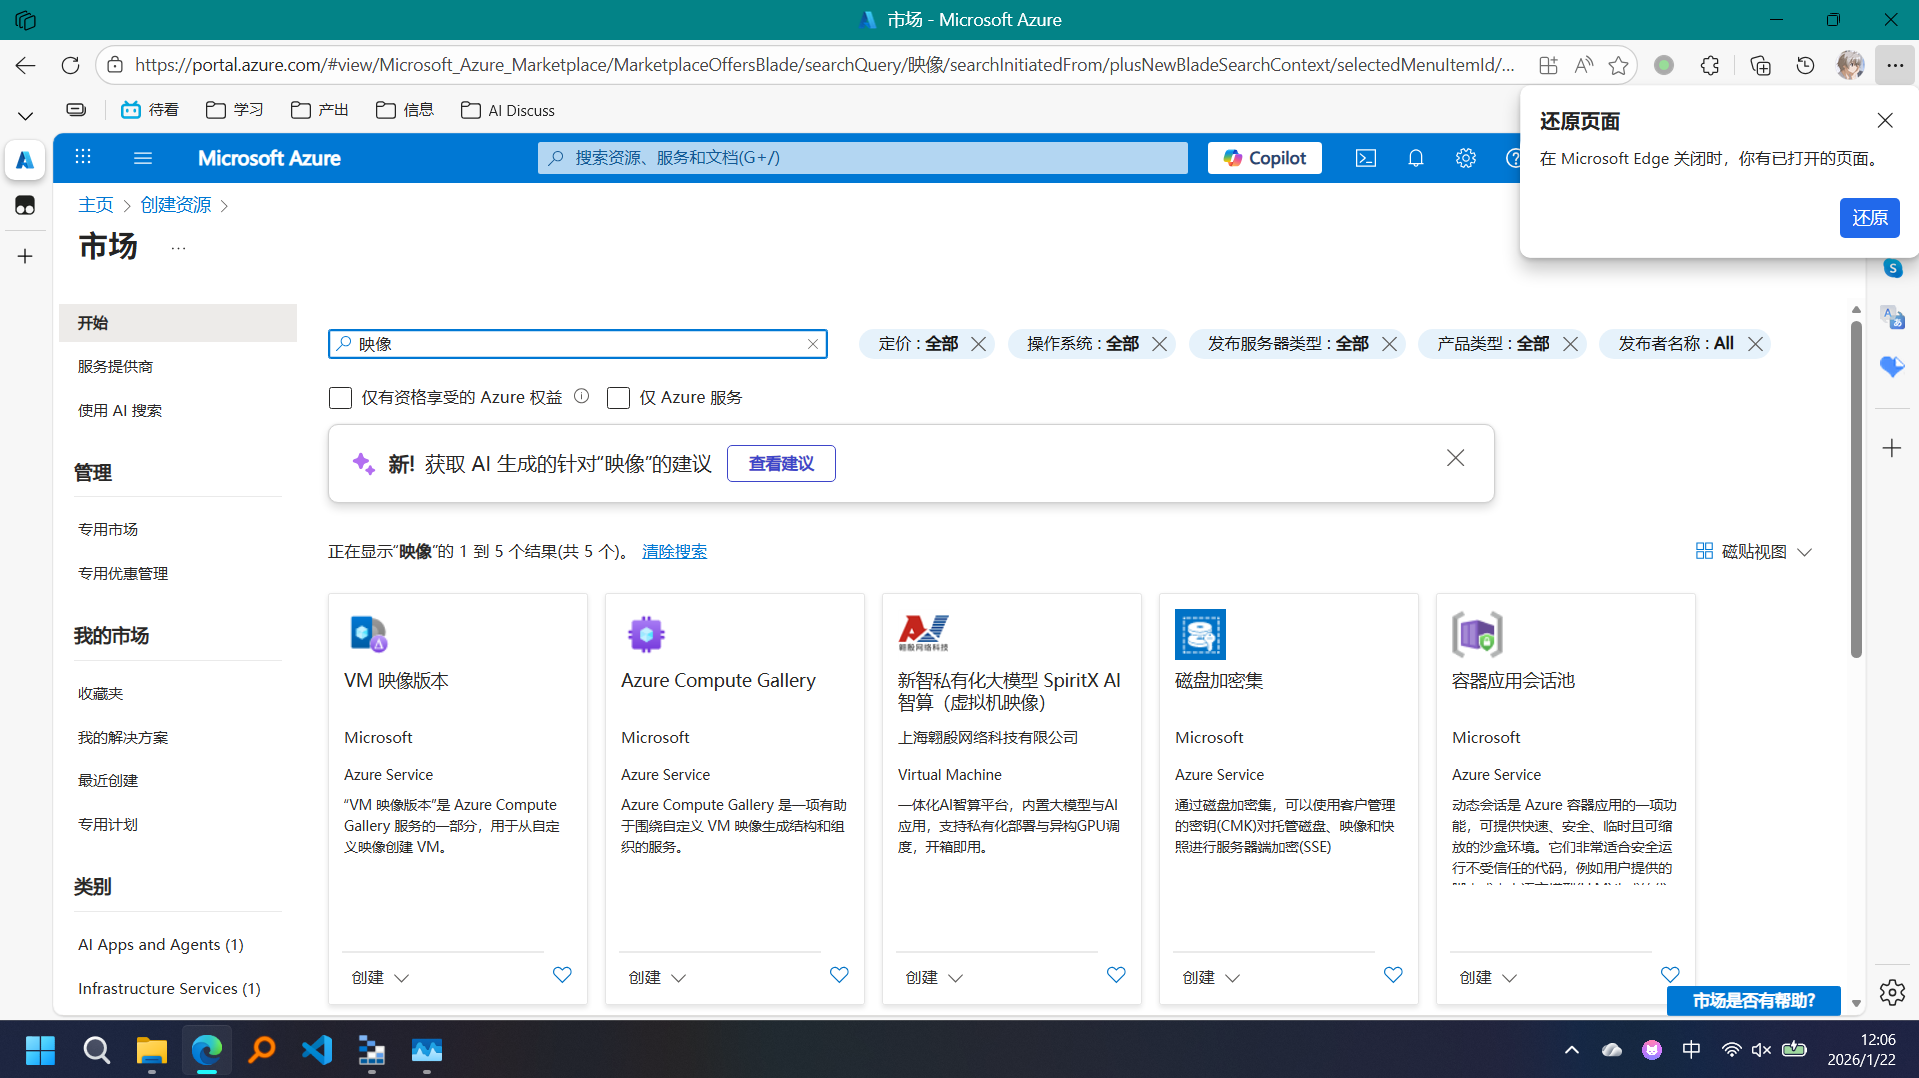Remove the 定价 filter
This screenshot has width=1919, height=1078.
coord(978,344)
